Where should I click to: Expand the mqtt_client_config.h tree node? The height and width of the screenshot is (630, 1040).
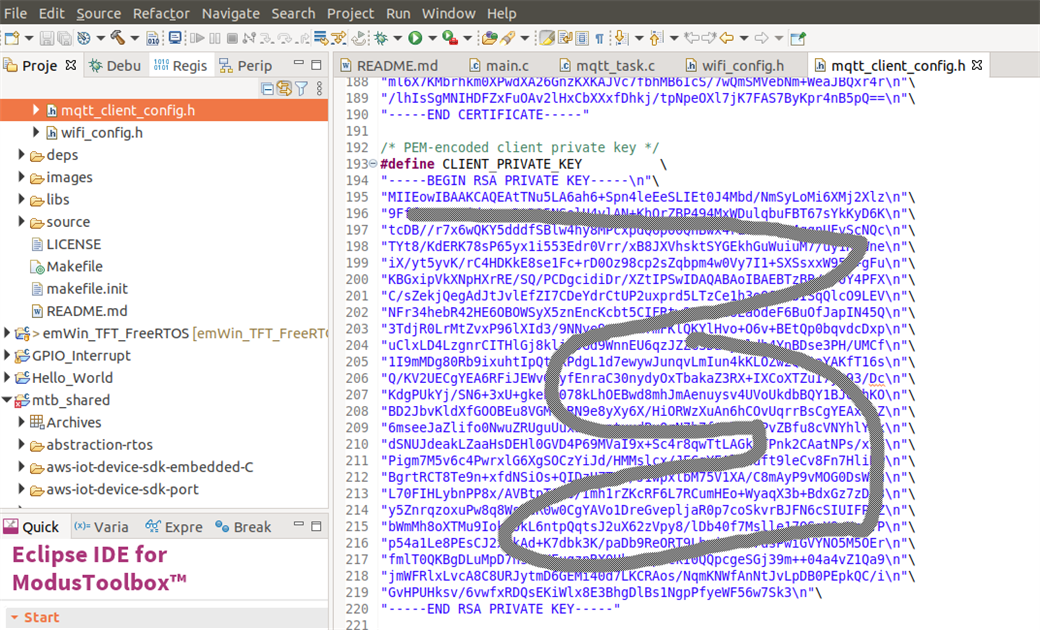click(x=36, y=110)
